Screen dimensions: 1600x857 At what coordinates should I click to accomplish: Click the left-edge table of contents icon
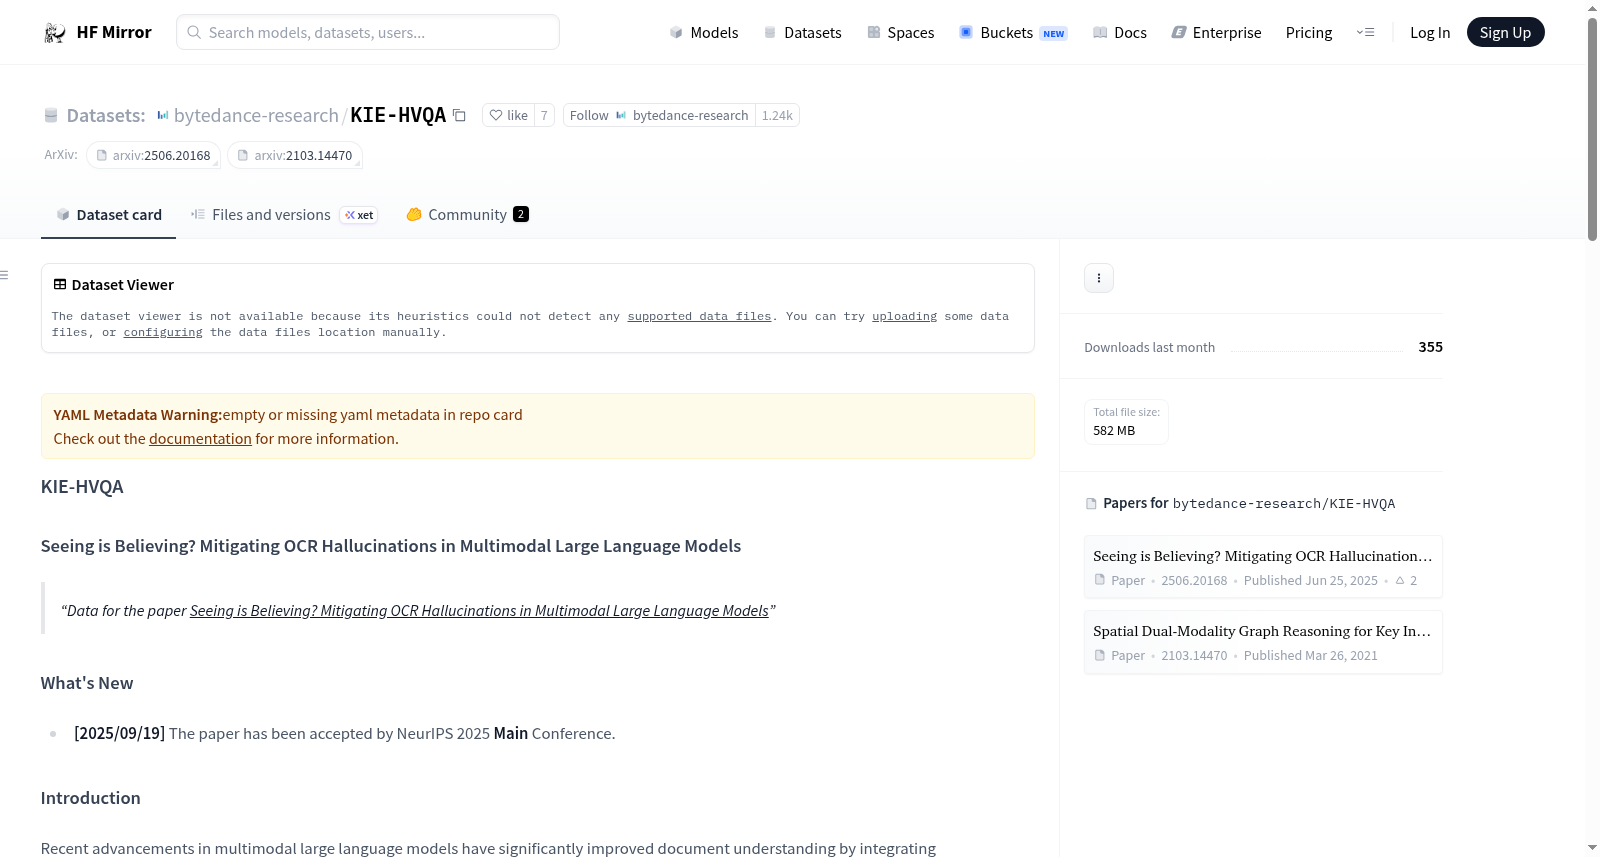[x=5, y=275]
